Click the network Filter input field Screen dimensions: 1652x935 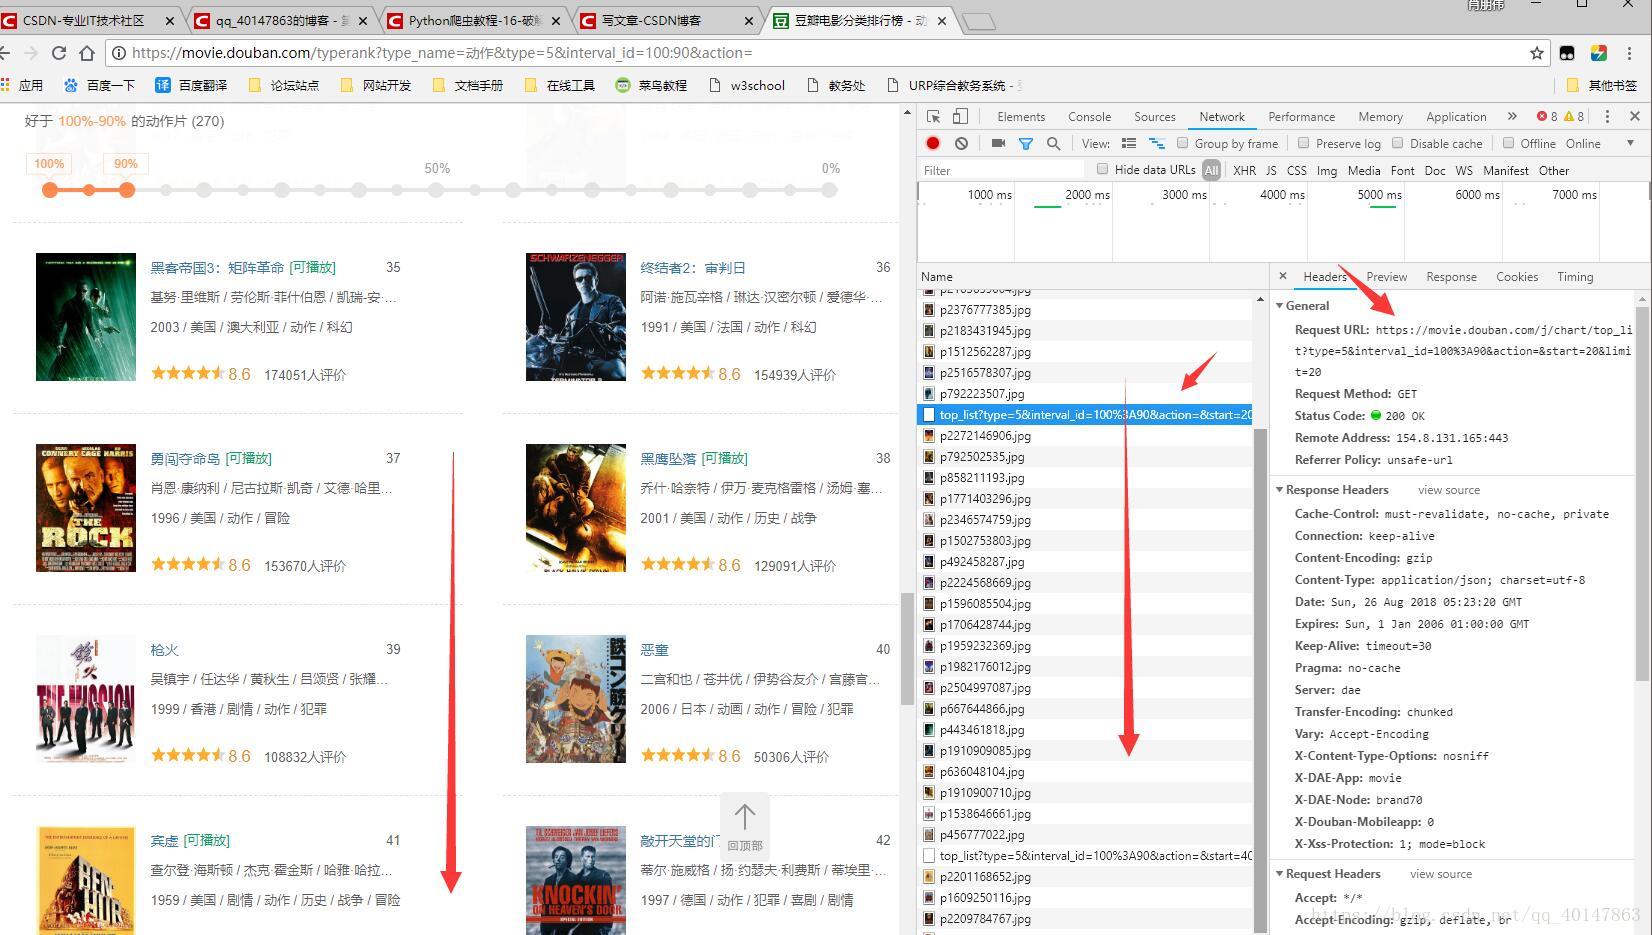tap(1001, 170)
